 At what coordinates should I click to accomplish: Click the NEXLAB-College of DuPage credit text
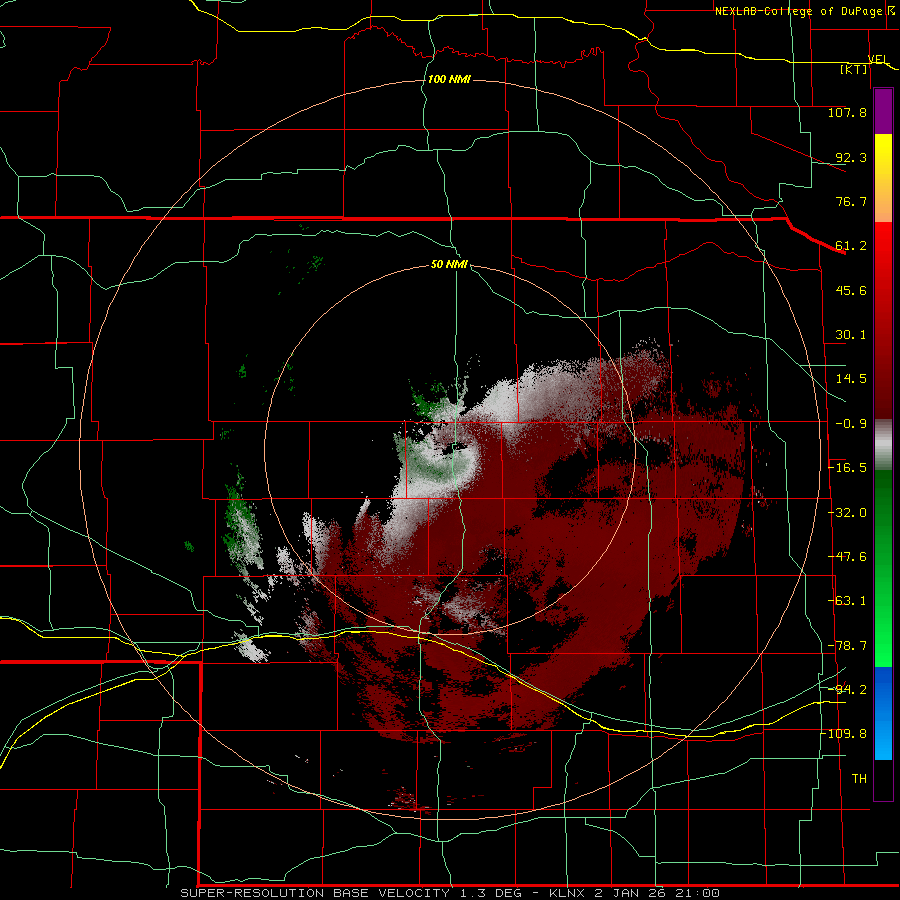tap(804, 11)
